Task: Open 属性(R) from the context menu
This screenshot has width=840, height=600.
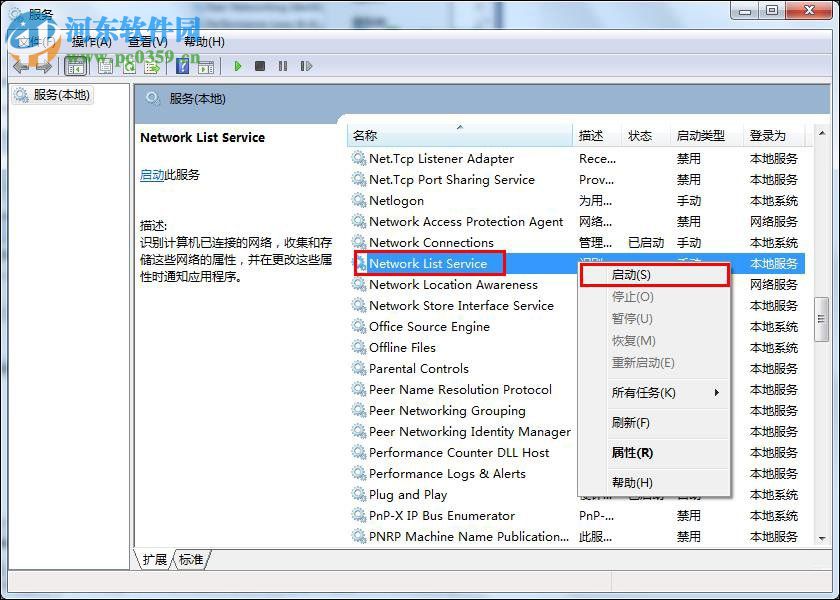Action: [633, 452]
